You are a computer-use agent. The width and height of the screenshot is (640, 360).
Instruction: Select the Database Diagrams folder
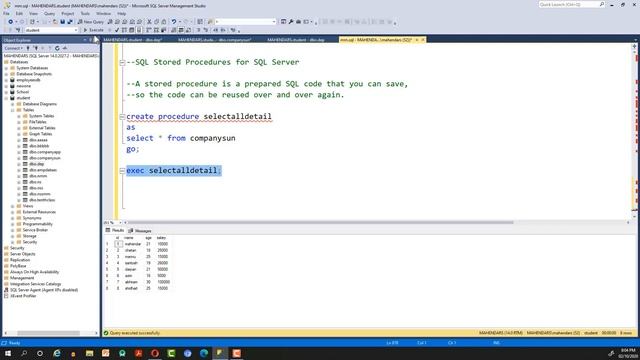pyautogui.click(x=40, y=104)
